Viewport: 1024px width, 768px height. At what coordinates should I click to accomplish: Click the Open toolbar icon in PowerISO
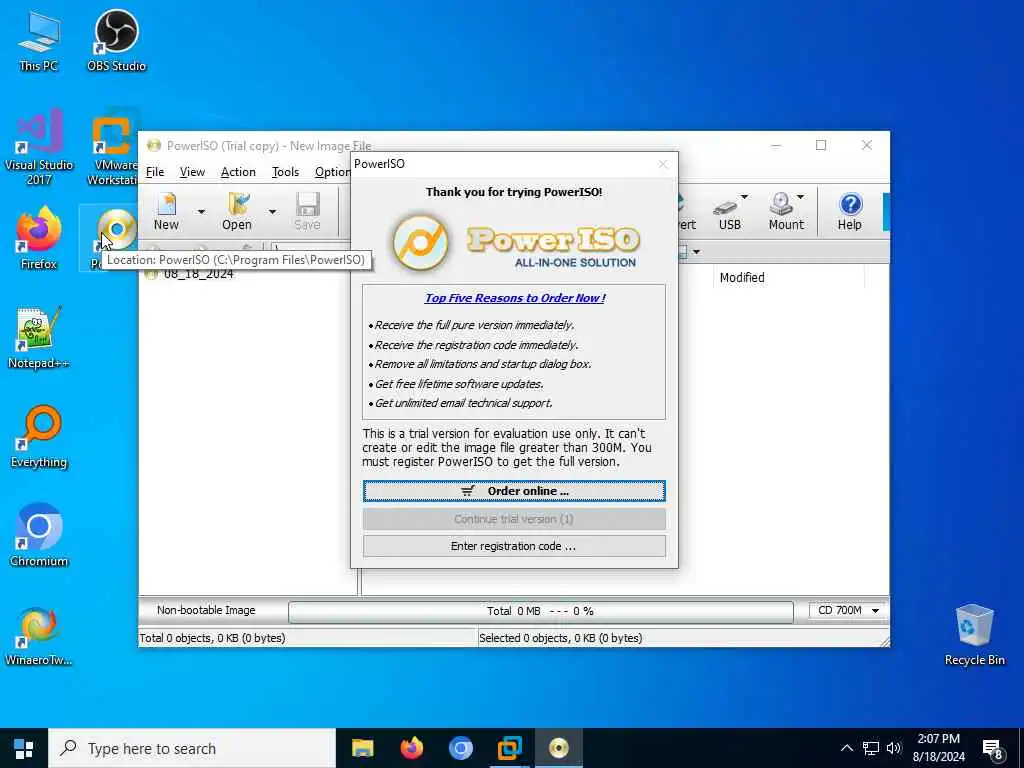pos(236,211)
